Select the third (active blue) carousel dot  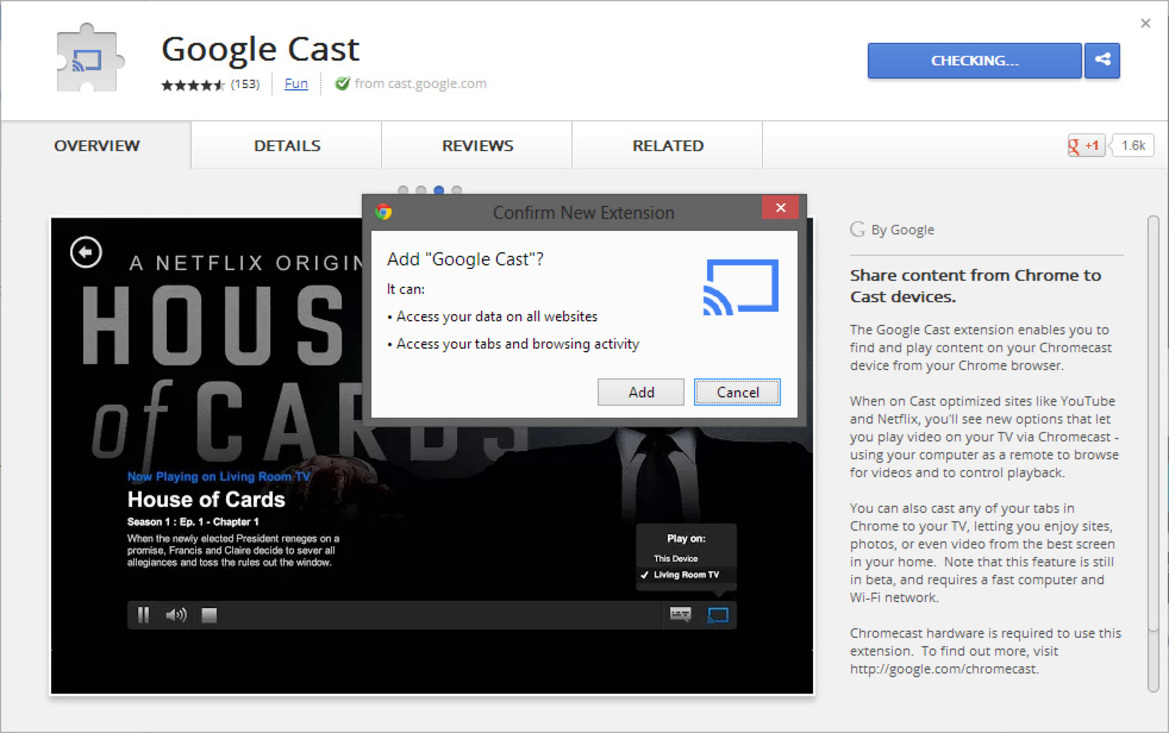(439, 190)
